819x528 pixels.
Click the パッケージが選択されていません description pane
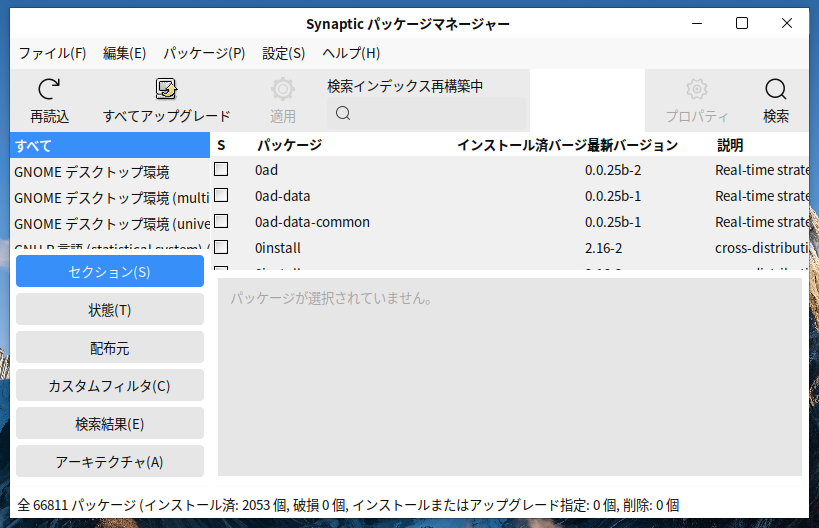[x=510, y=377]
